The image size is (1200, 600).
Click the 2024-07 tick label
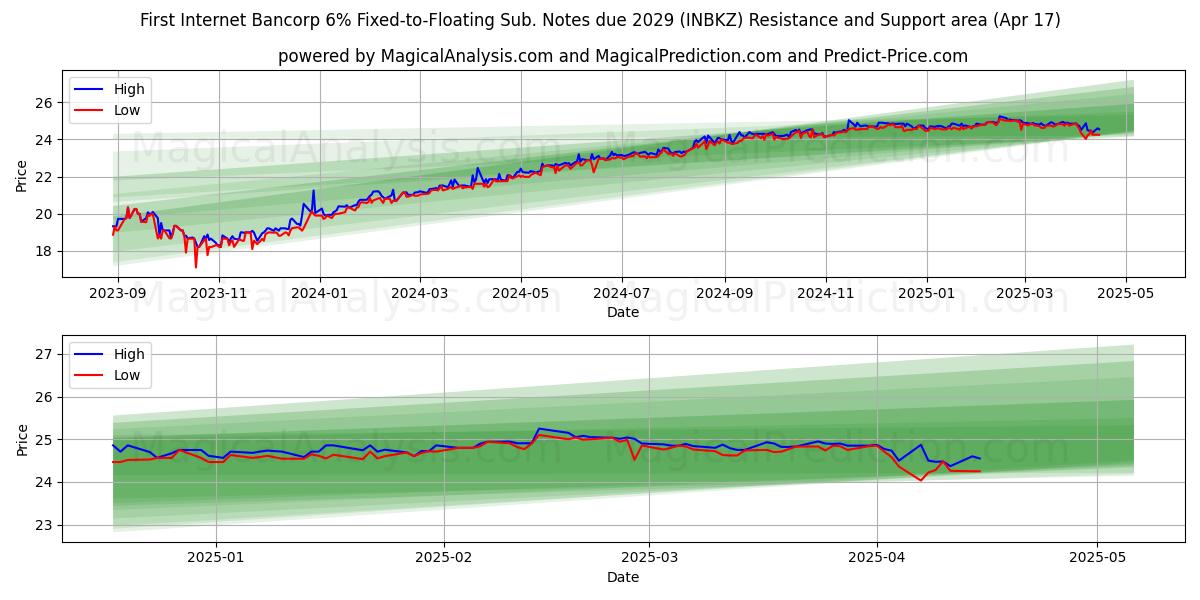pyautogui.click(x=622, y=293)
